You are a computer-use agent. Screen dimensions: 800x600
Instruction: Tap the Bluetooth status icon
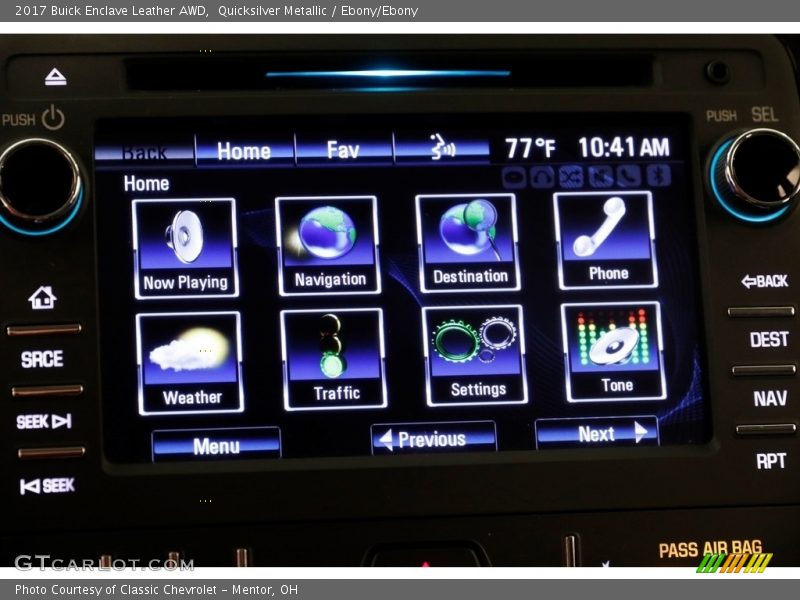(x=659, y=176)
